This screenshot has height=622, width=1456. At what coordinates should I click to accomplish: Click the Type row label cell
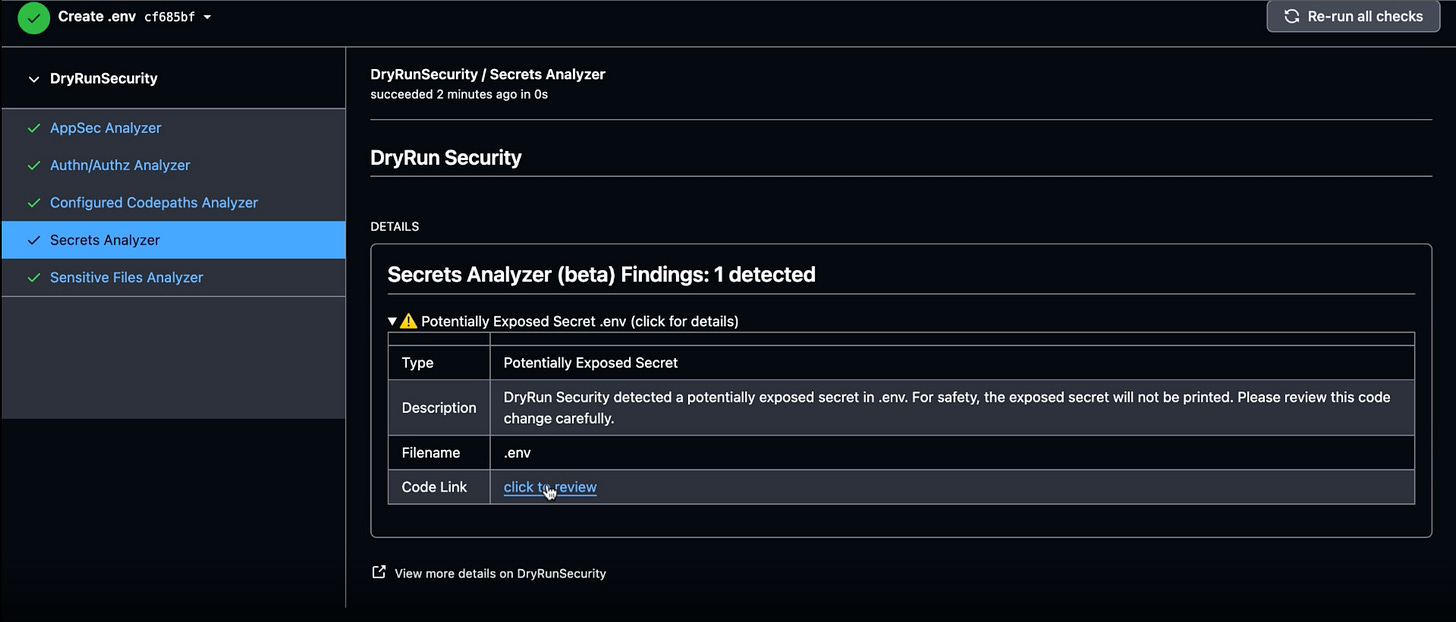[439, 363]
